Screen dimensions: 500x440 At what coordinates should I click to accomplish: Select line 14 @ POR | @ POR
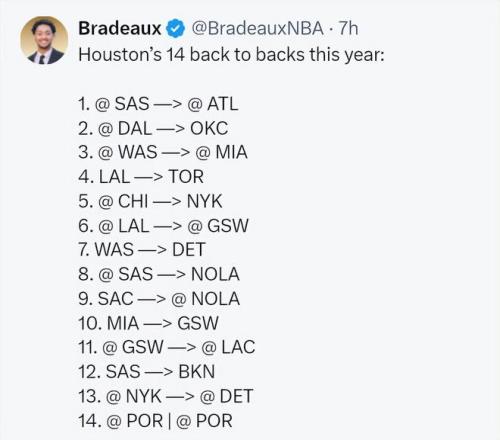[x=156, y=421]
